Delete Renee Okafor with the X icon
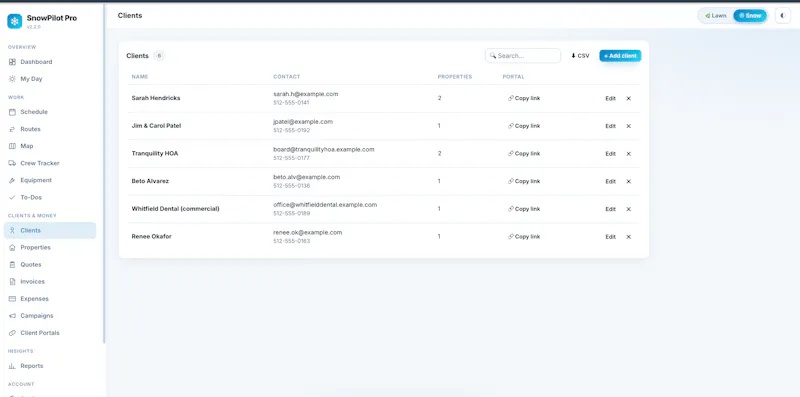The image size is (800, 397). pos(629,237)
